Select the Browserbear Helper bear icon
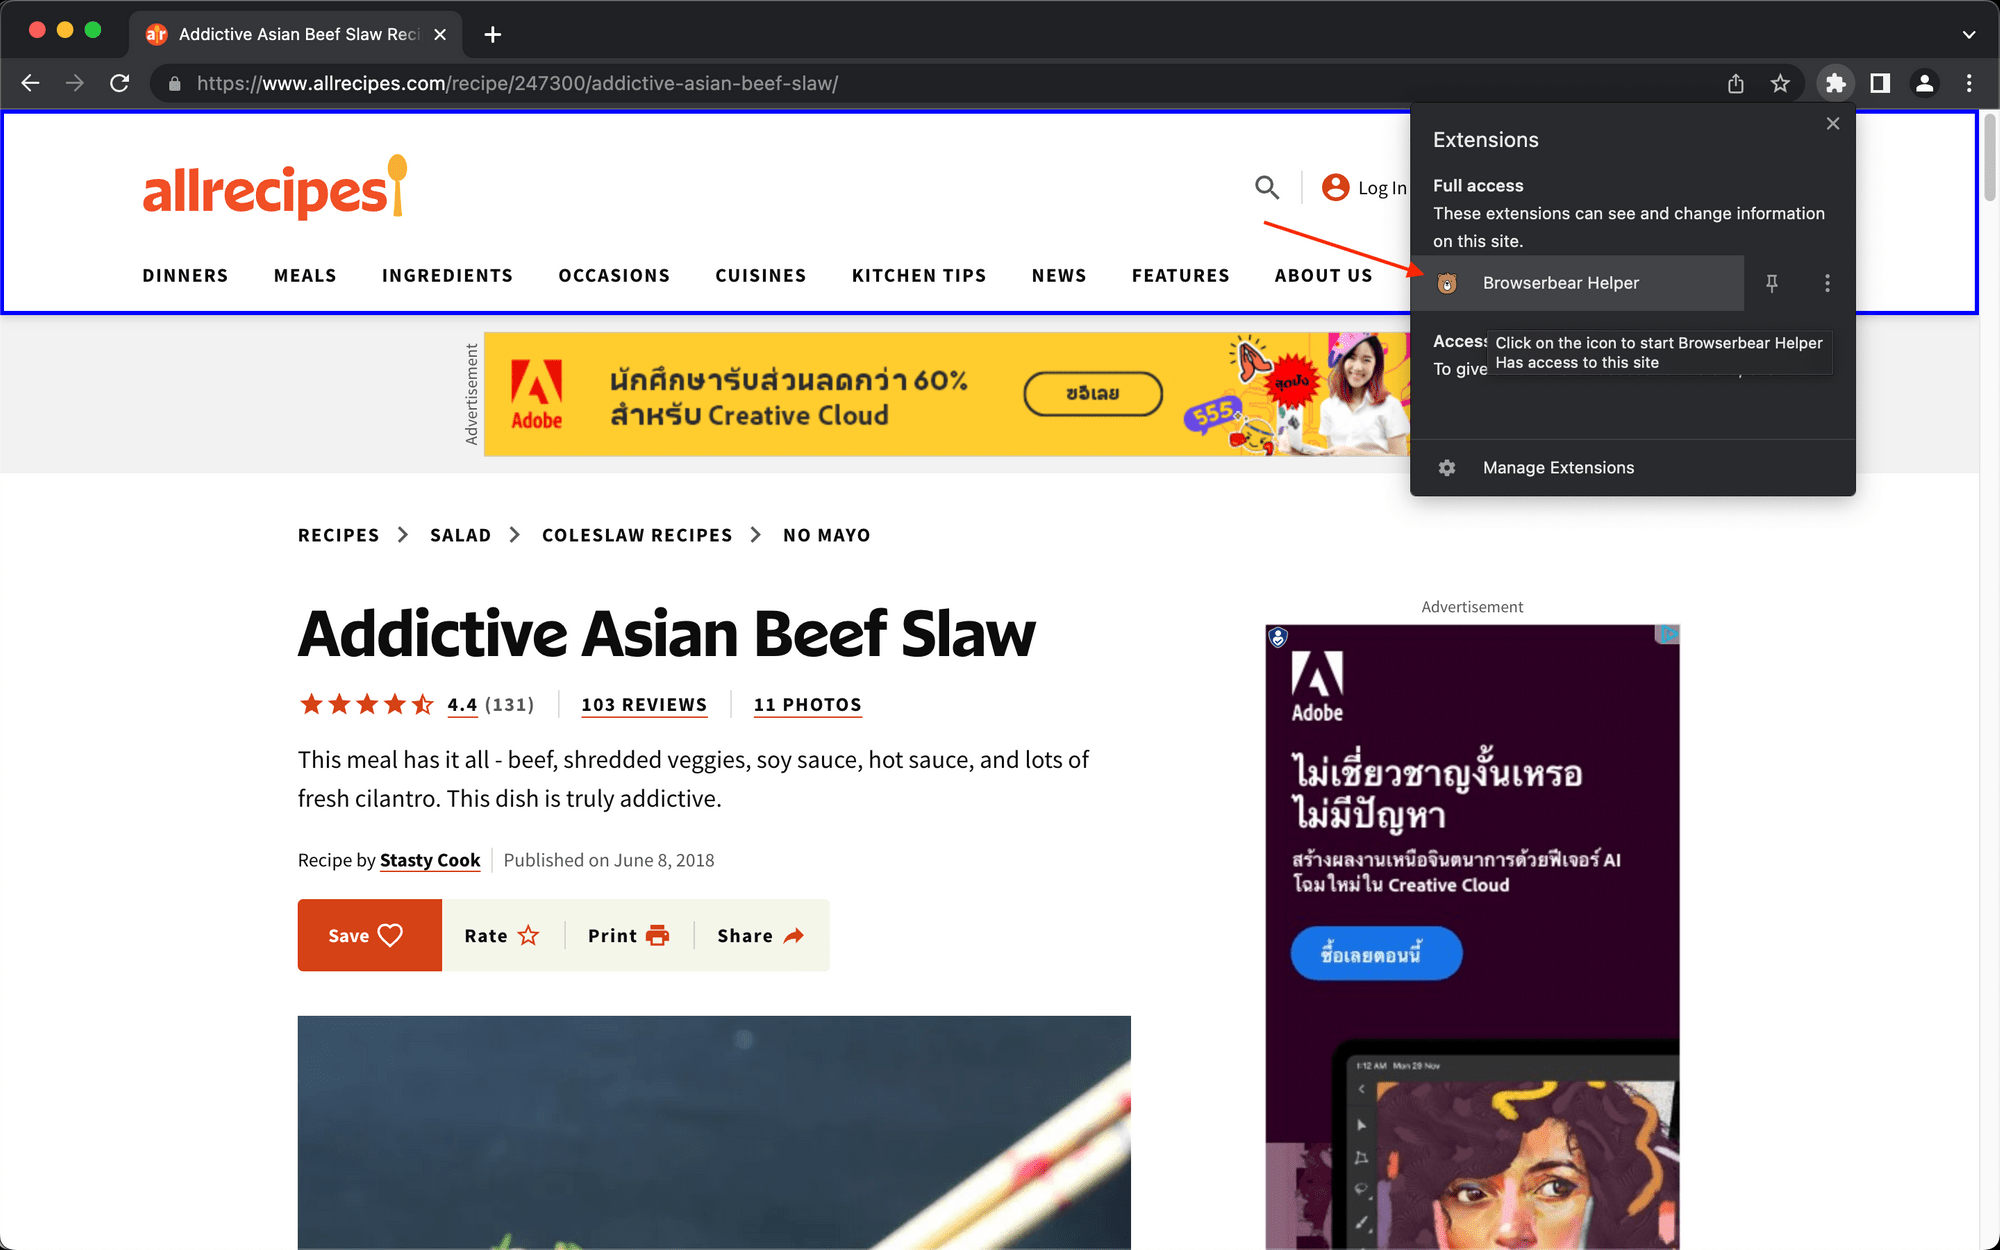This screenshot has height=1250, width=2000. pos(1447,283)
